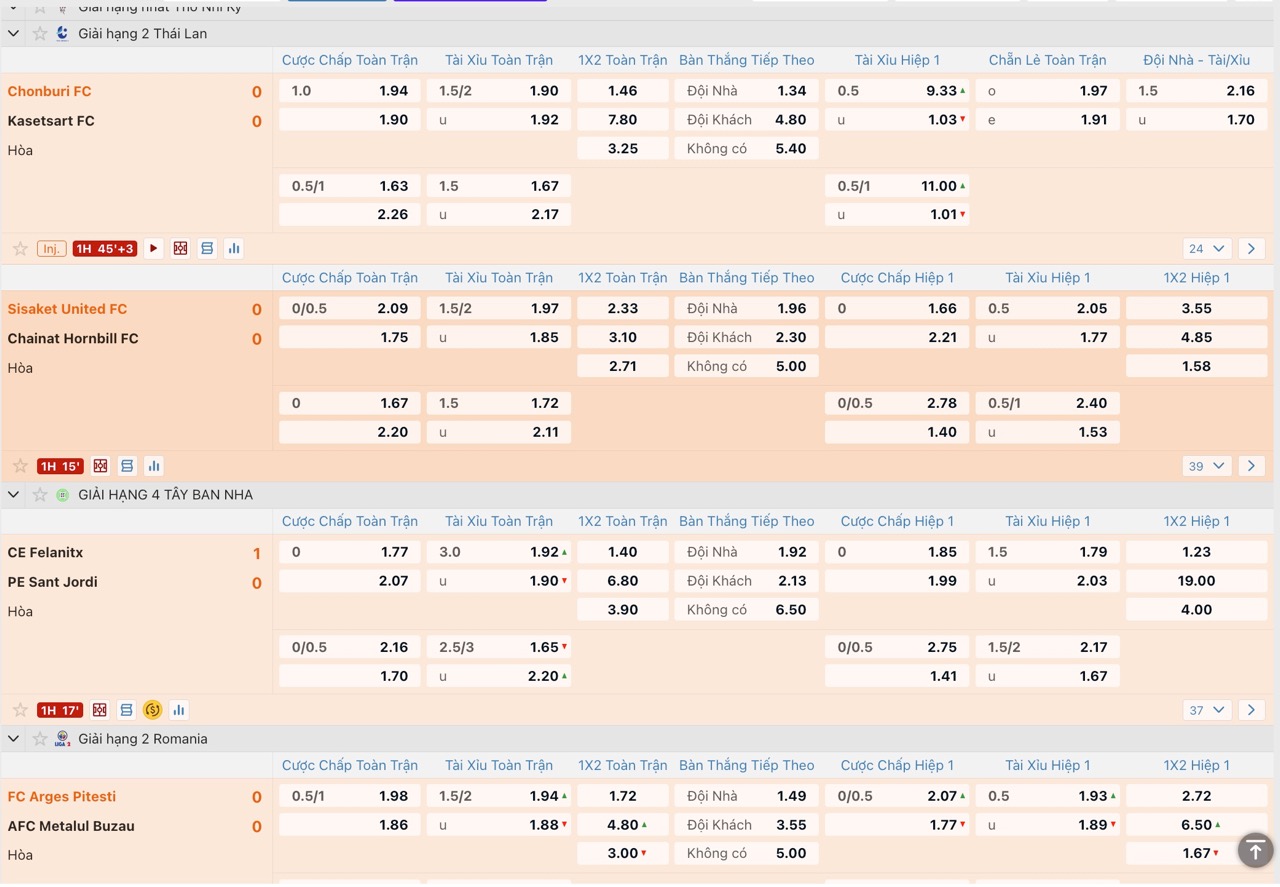This screenshot has height=887, width=1280.
Task: Click Thai league logo beside Giải hạng 2 Thái Lan
Action: 63,33
